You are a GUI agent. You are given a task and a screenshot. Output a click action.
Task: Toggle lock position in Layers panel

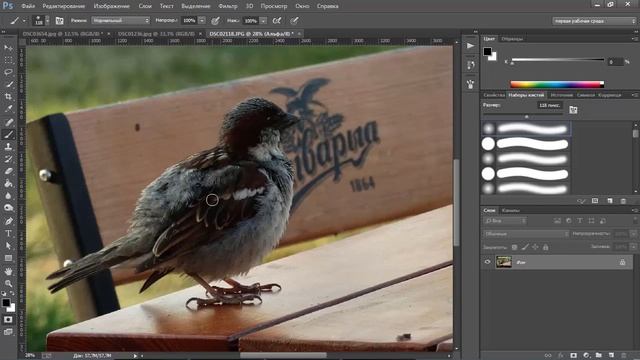pyautogui.click(x=535, y=247)
